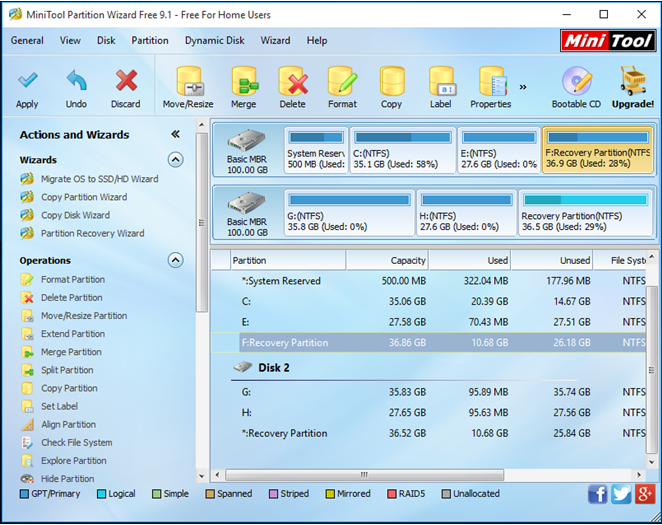Click the MiniTool logo

coord(608,41)
